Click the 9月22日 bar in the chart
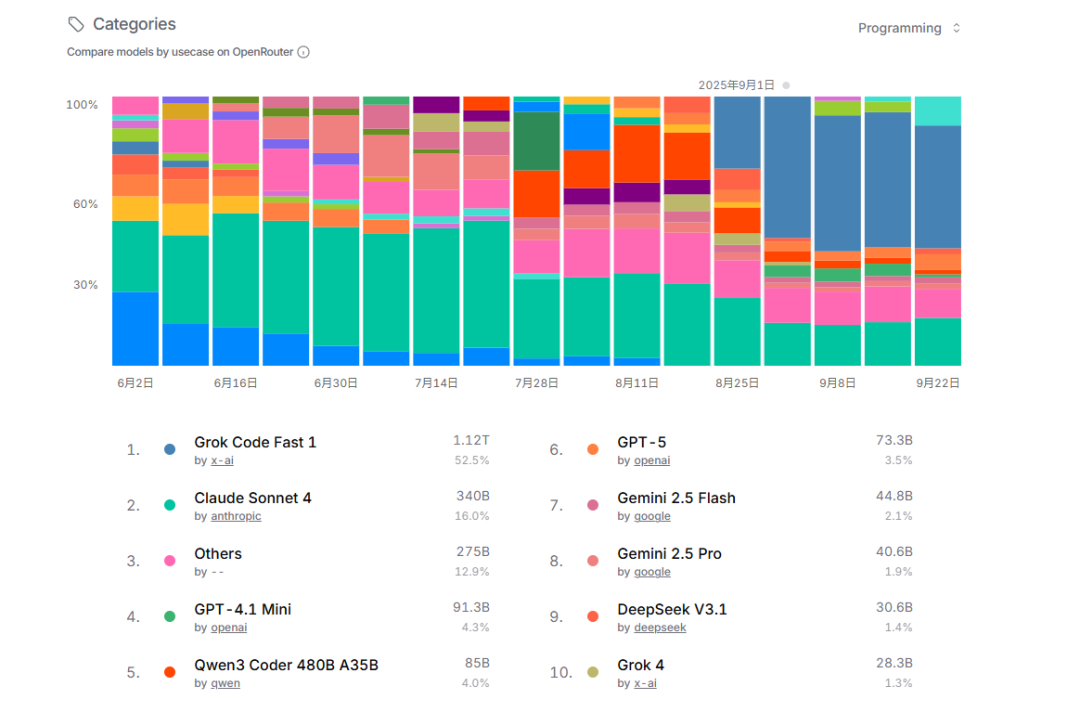Image resolution: width=1080 pixels, height=712 pixels. [937, 231]
